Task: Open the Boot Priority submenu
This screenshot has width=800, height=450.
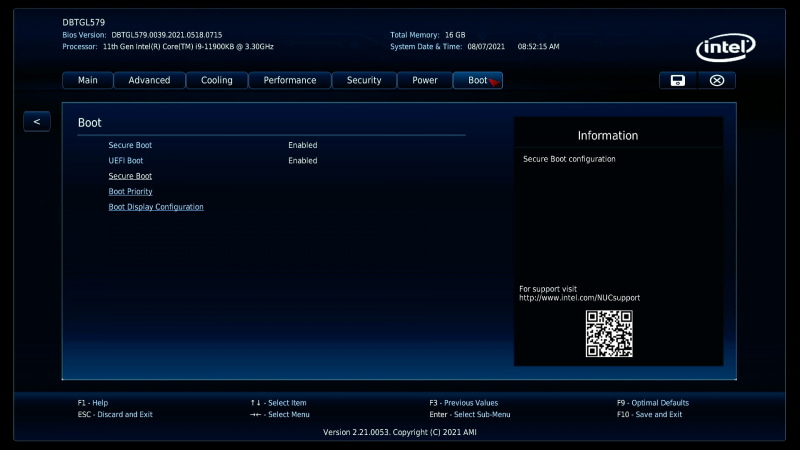Action: (130, 191)
